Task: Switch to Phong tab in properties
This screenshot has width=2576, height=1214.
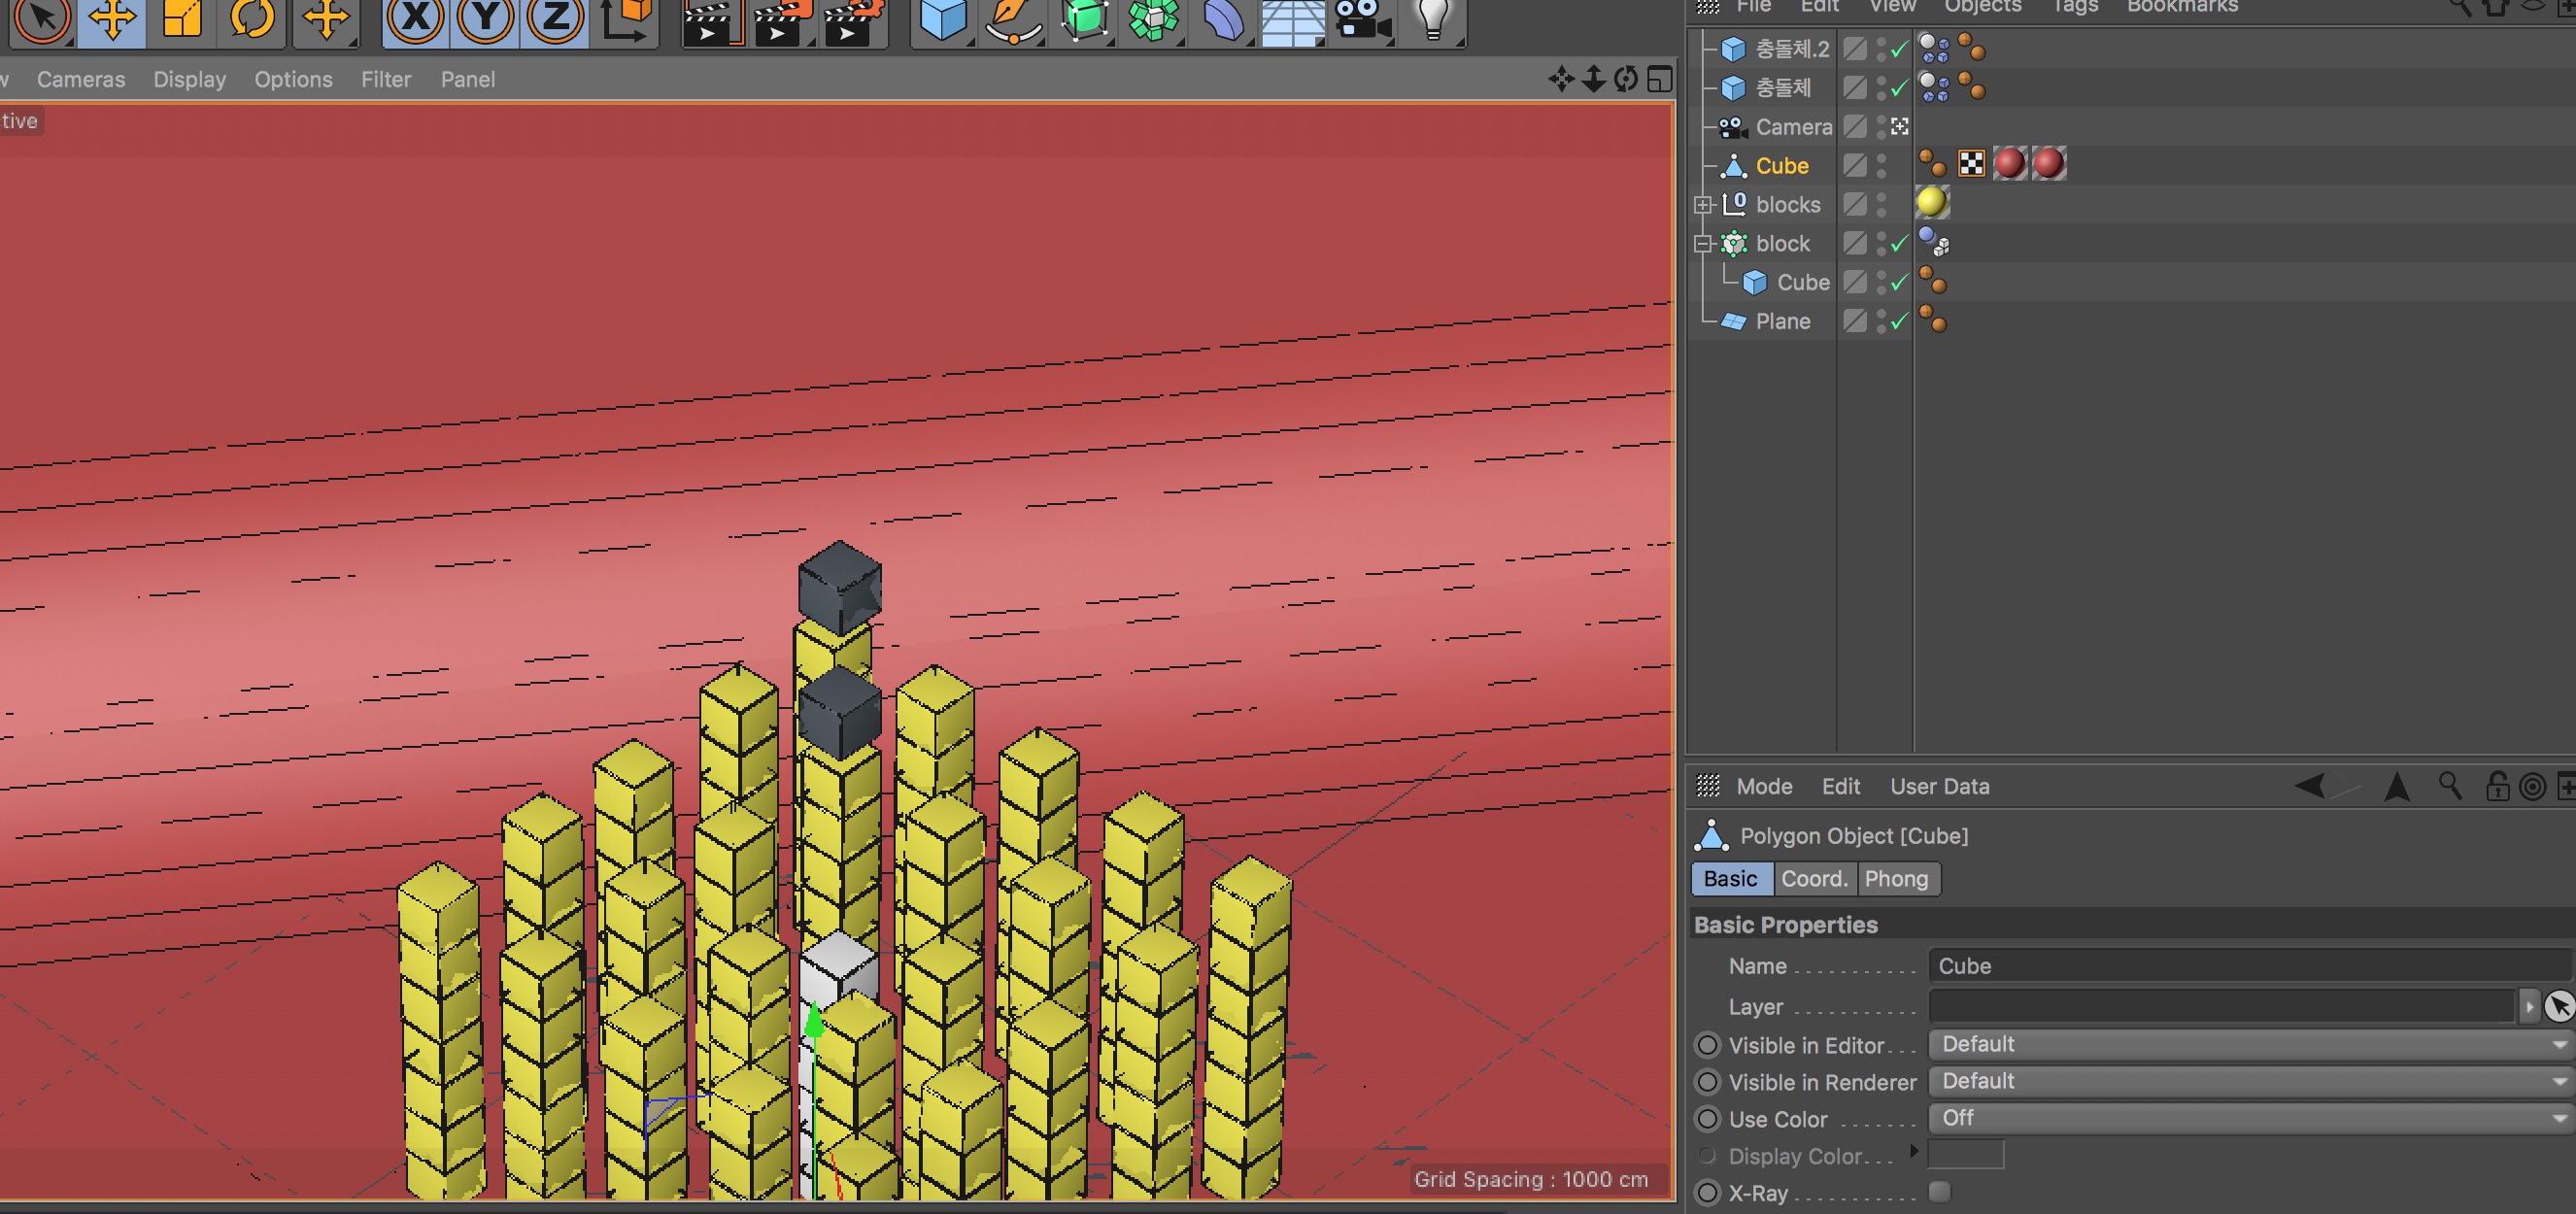Action: tap(1897, 877)
